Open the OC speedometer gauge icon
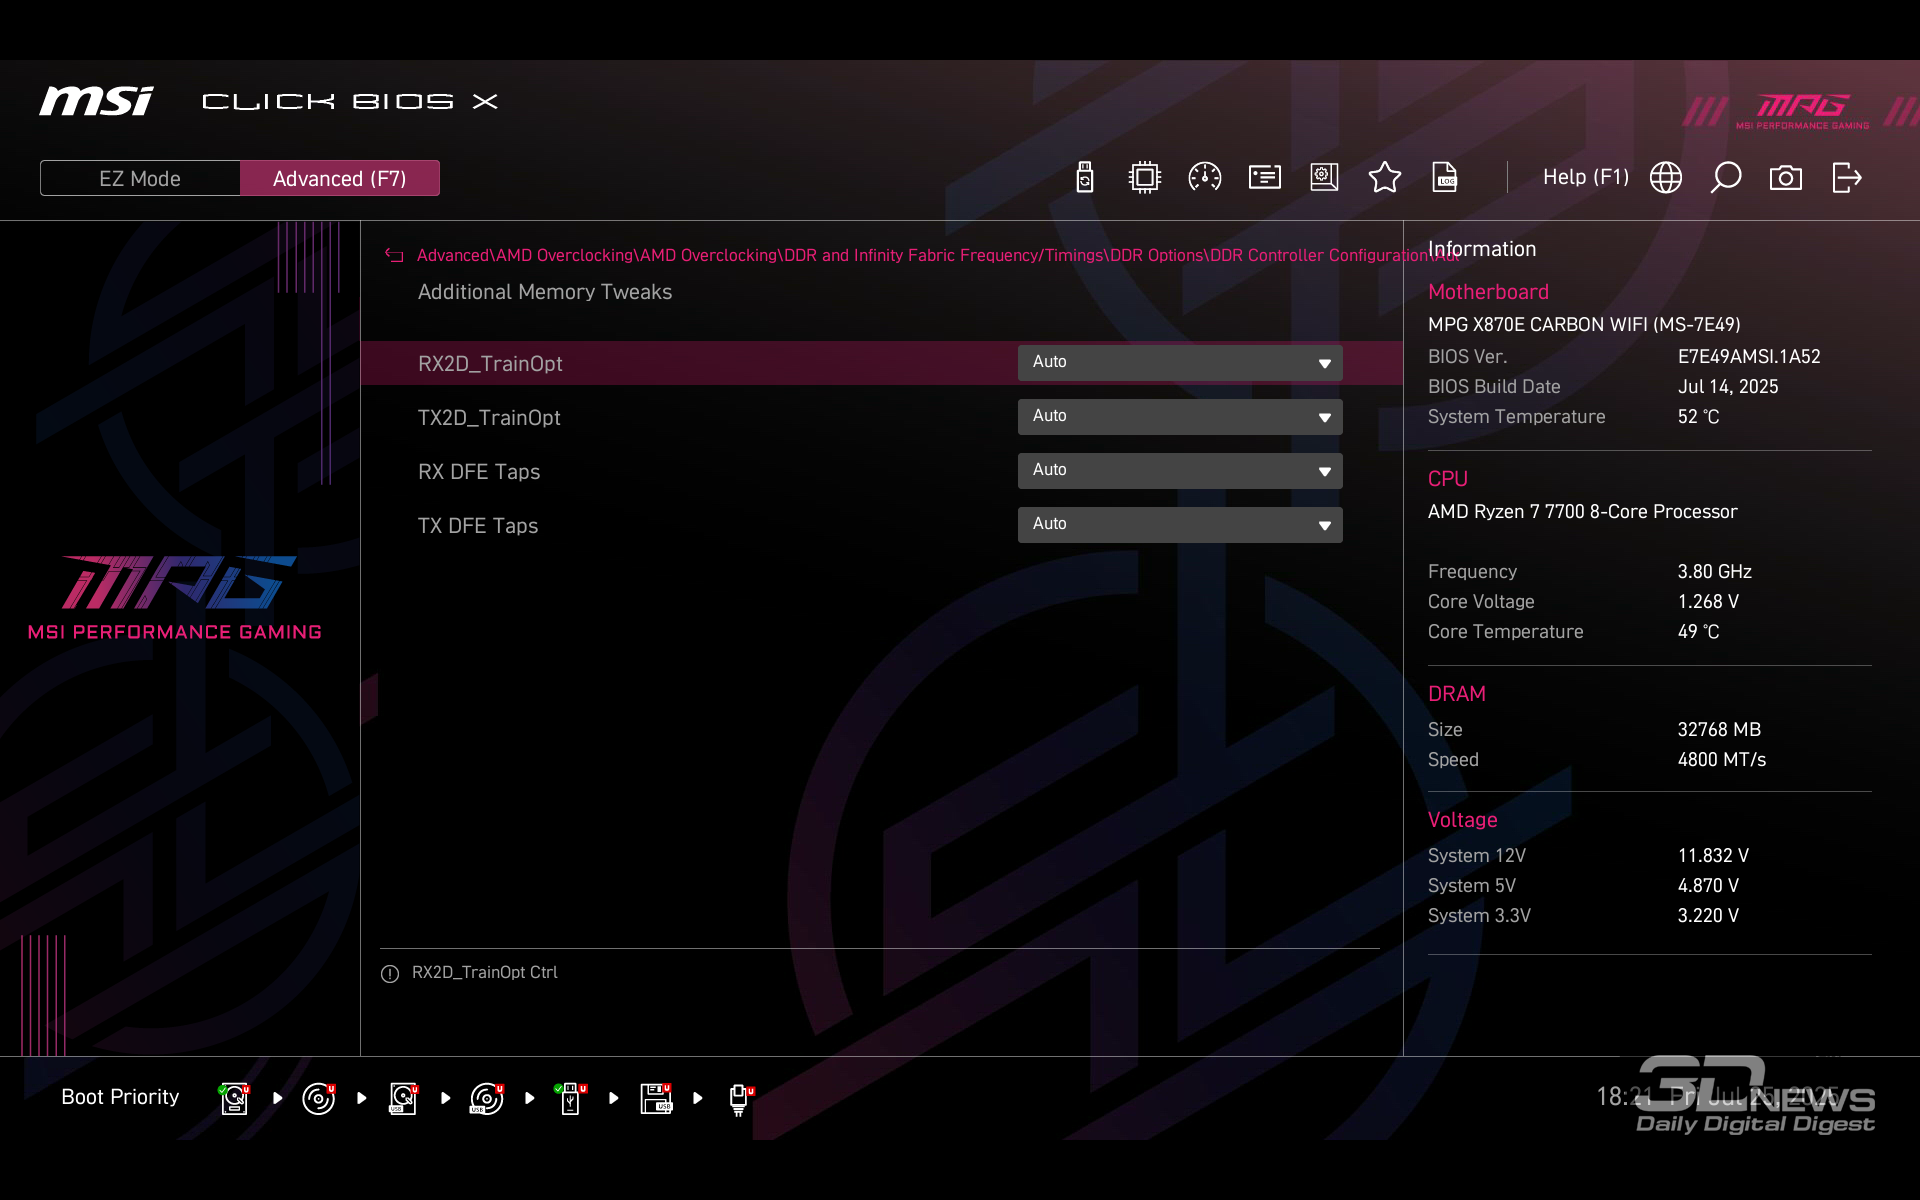 pos(1205,178)
